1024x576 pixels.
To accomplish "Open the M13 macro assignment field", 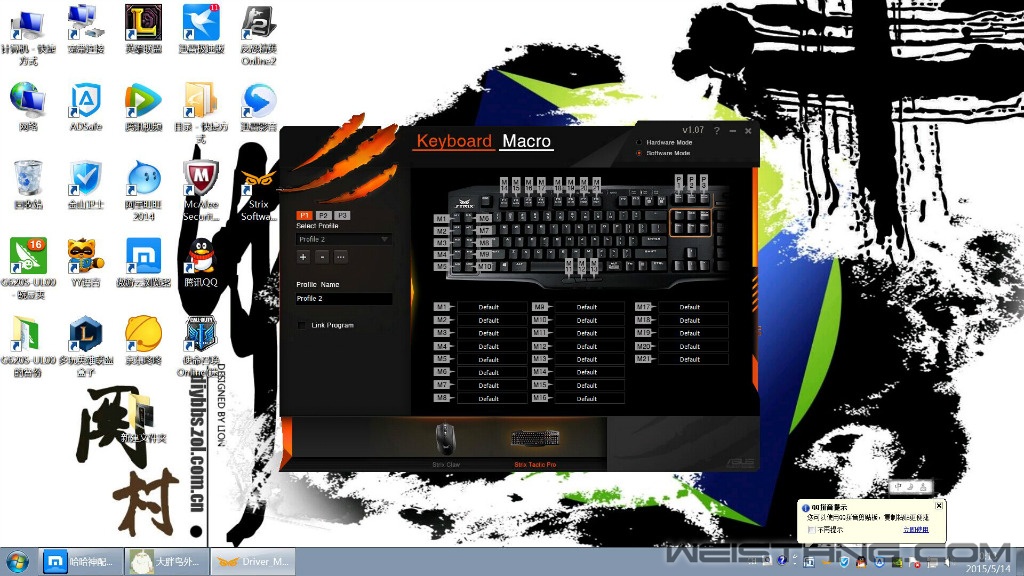I will [x=589, y=359].
